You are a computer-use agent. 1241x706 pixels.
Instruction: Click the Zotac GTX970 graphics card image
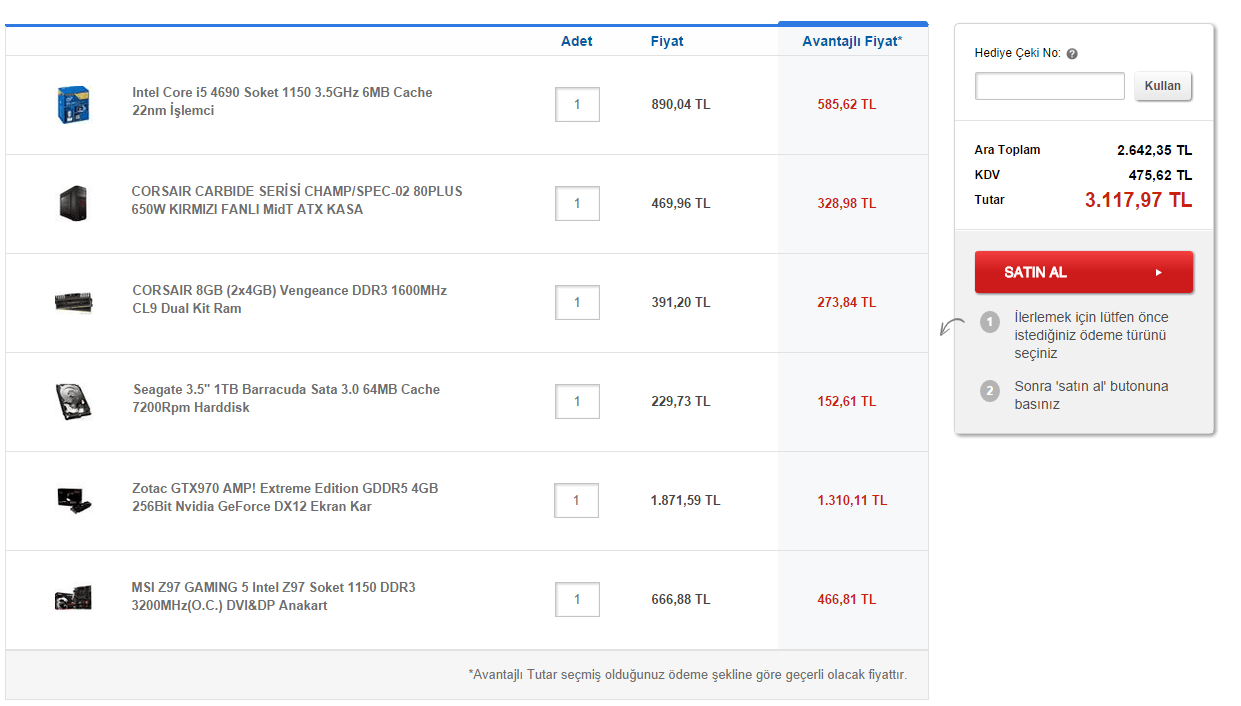pos(74,500)
